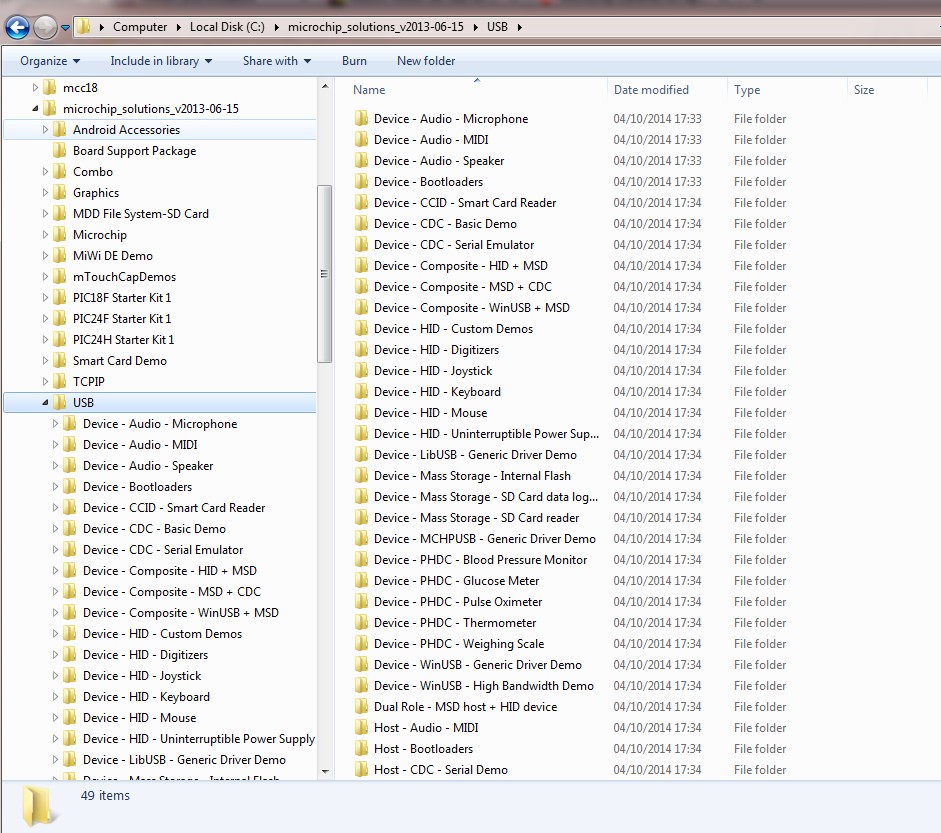
Task: Navigate to microchip_solutions_v2013-06-15 breadcrumb
Action: [x=376, y=27]
